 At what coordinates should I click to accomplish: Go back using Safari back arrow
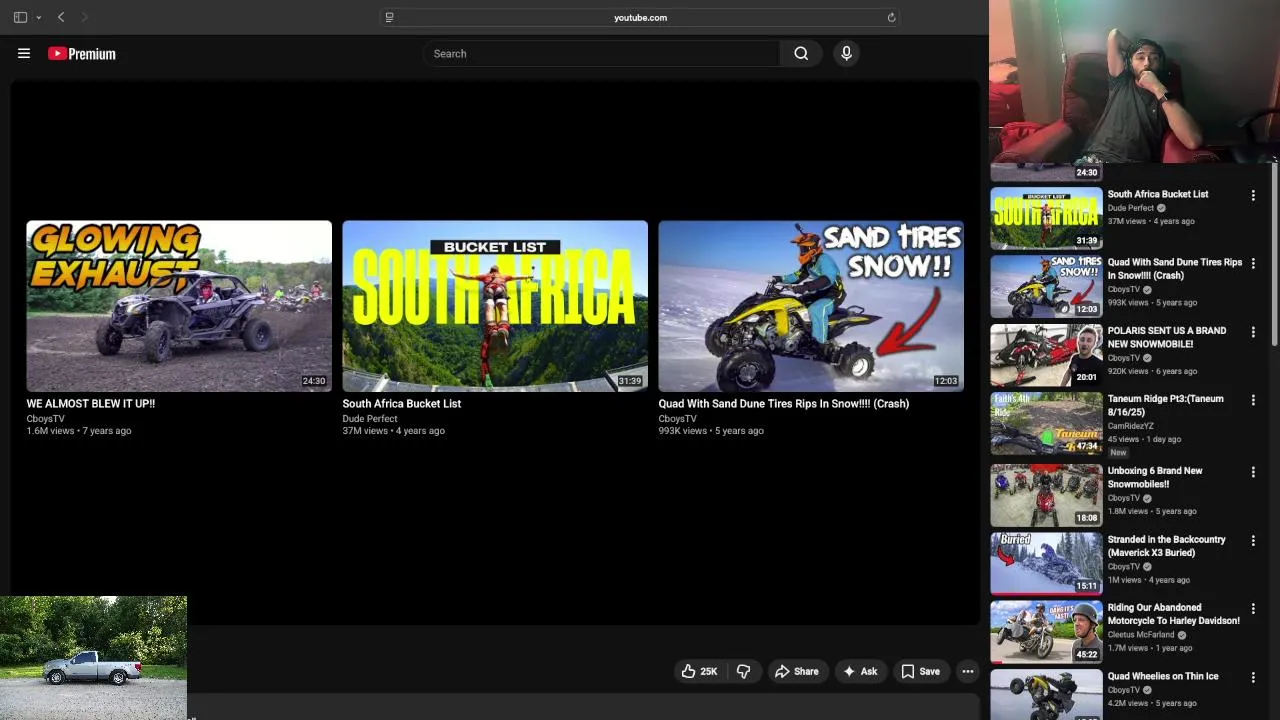[x=61, y=17]
